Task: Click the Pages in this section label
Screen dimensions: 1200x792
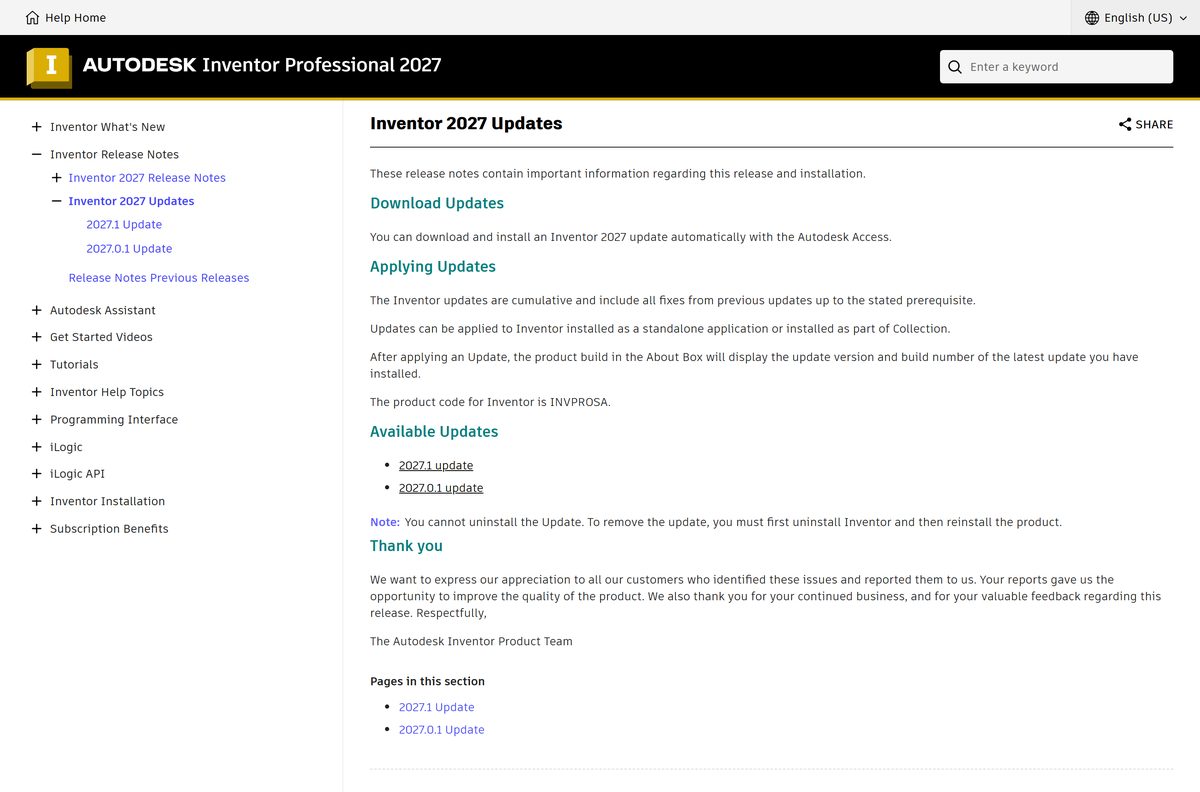Action: [x=427, y=681]
